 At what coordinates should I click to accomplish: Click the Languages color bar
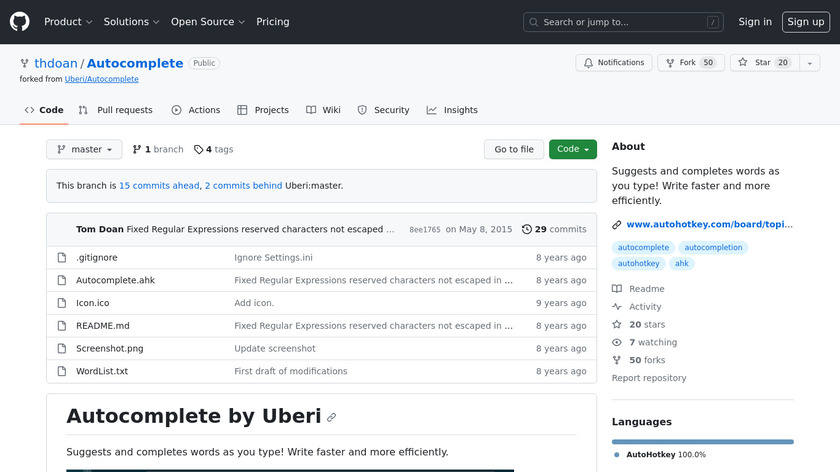702,441
